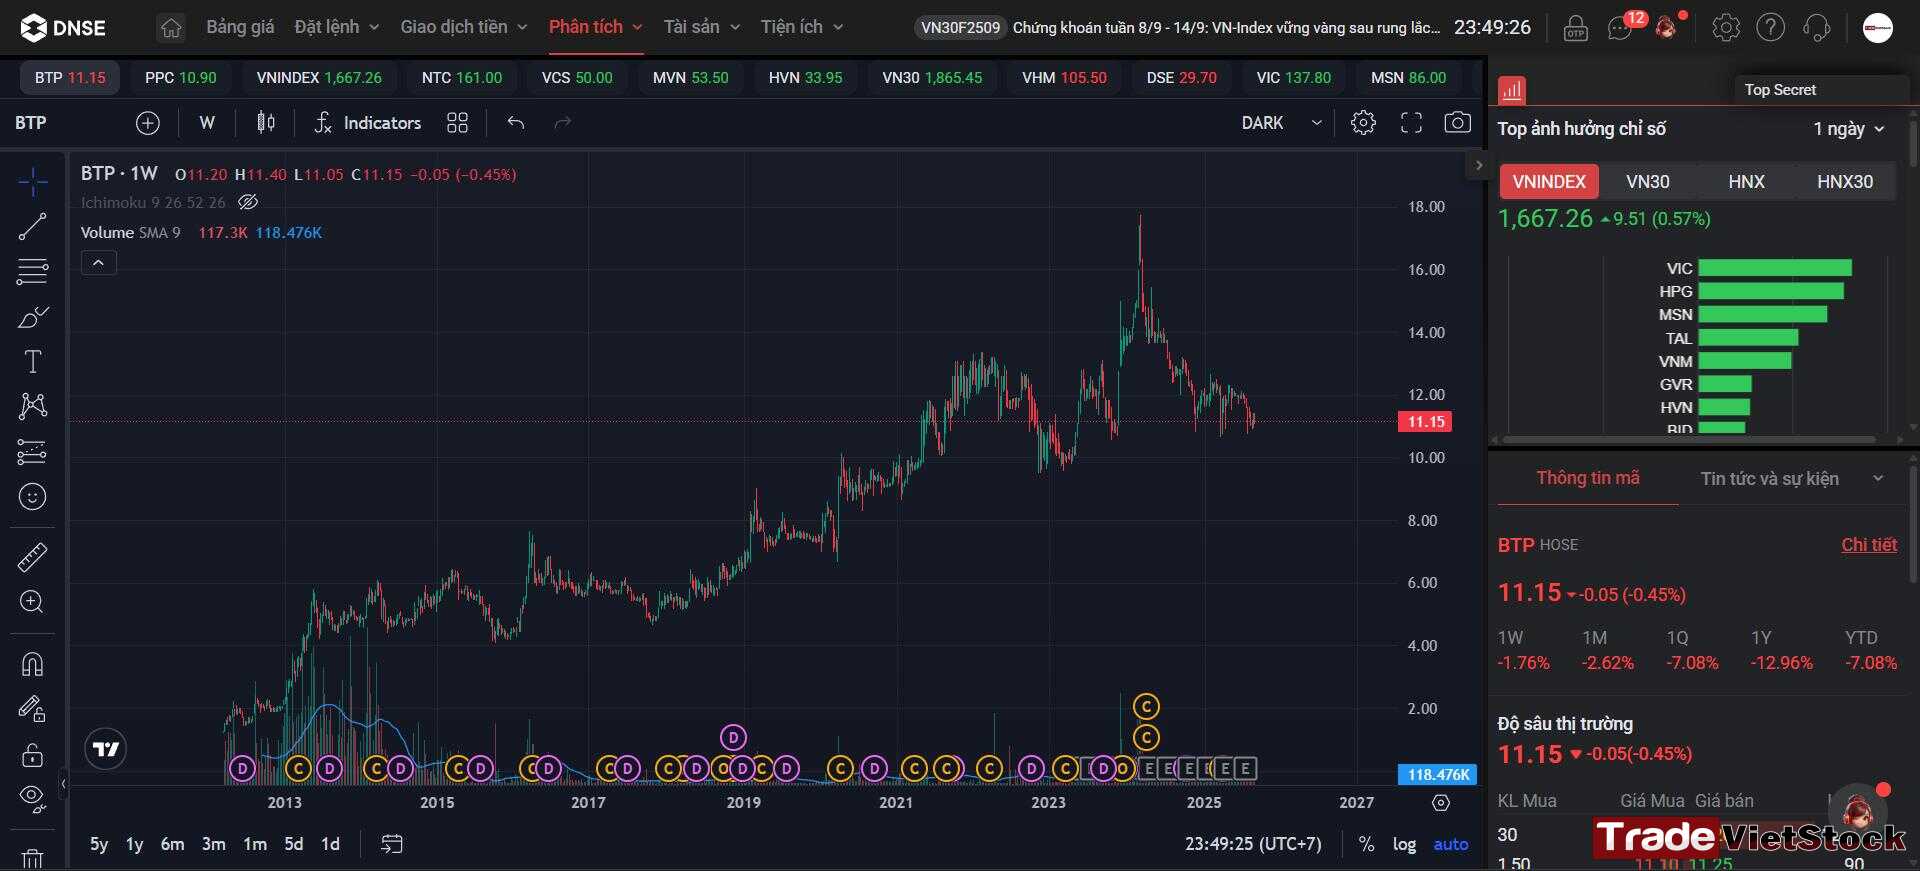Open customer support headset icon
The width and height of the screenshot is (1920, 871).
tap(1817, 28)
